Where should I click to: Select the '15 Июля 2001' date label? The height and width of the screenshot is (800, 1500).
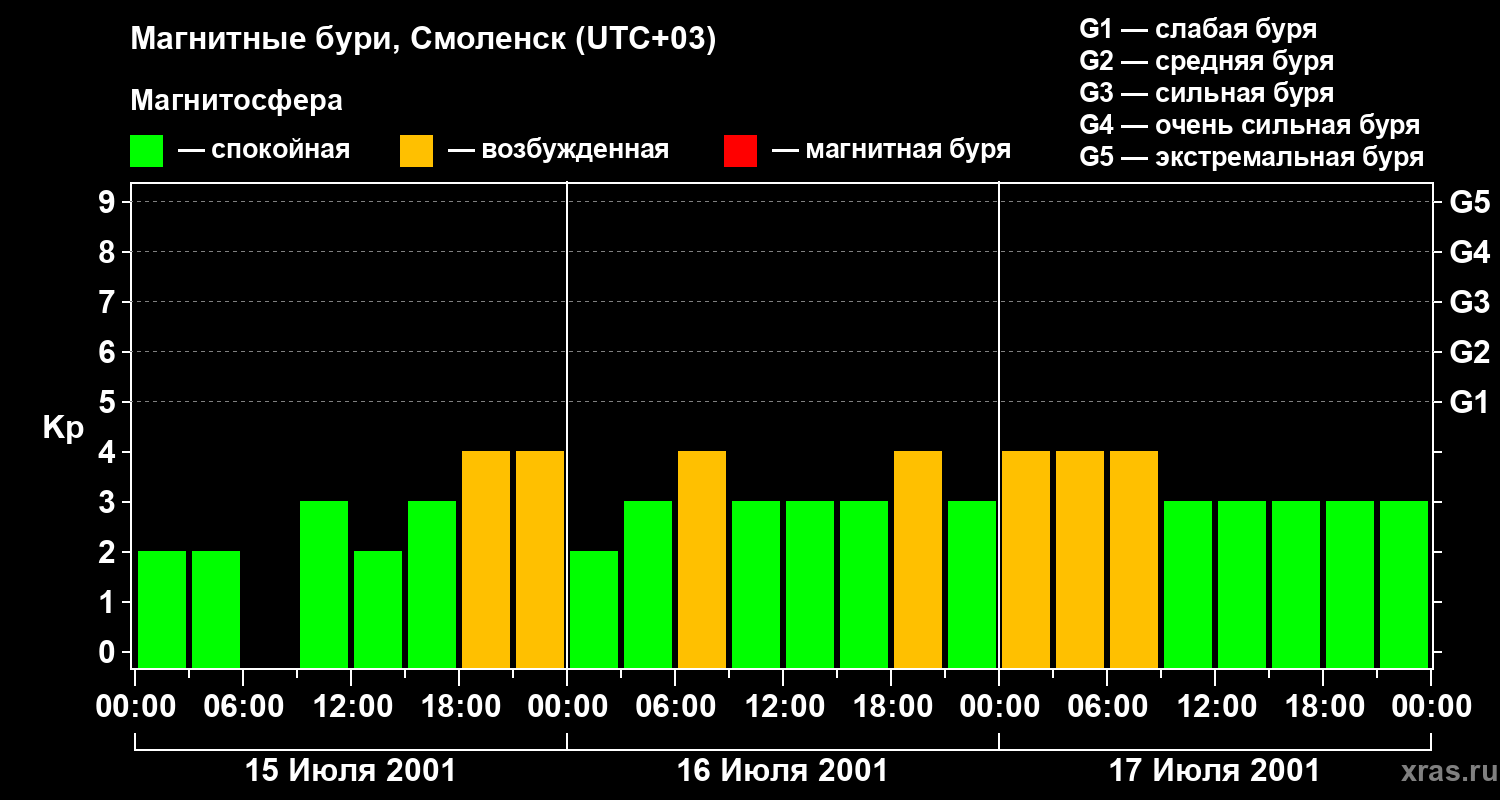coord(350,771)
